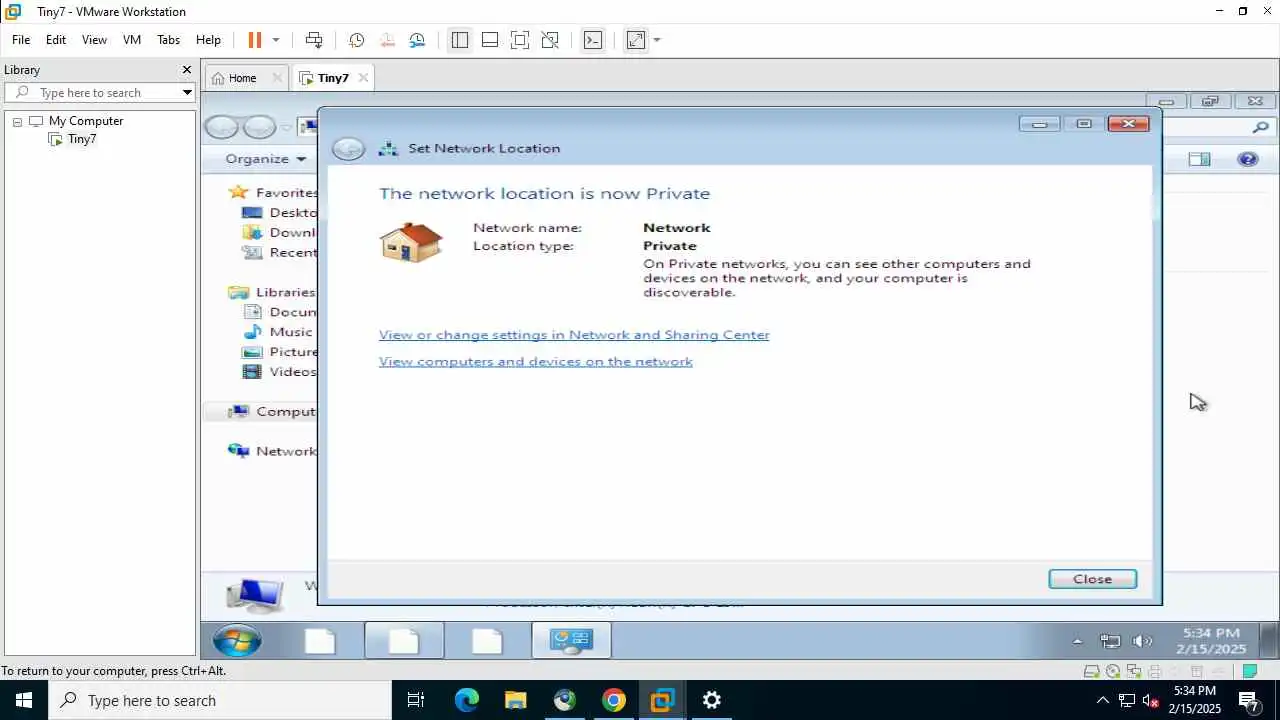Open the Snapshot Manager toolbar icon

tap(417, 40)
